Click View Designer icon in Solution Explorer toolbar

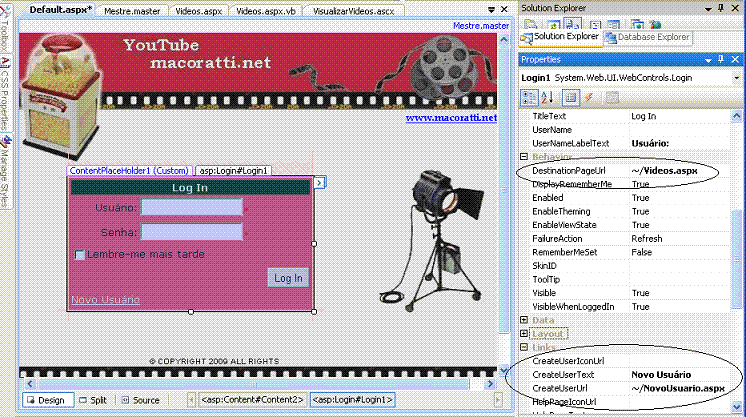(x=614, y=24)
